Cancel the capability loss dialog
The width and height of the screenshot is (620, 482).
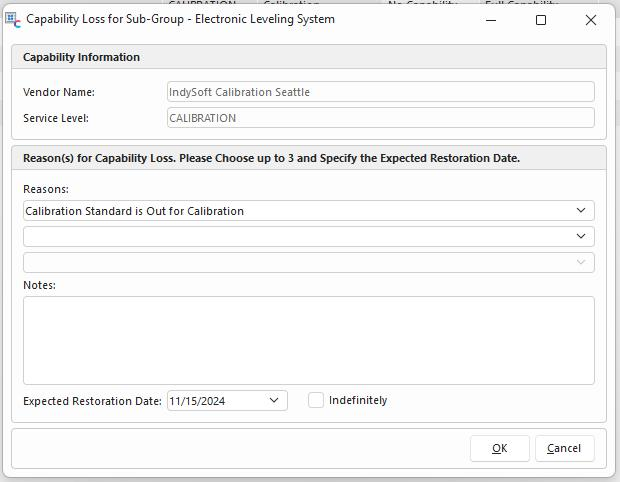click(x=564, y=448)
